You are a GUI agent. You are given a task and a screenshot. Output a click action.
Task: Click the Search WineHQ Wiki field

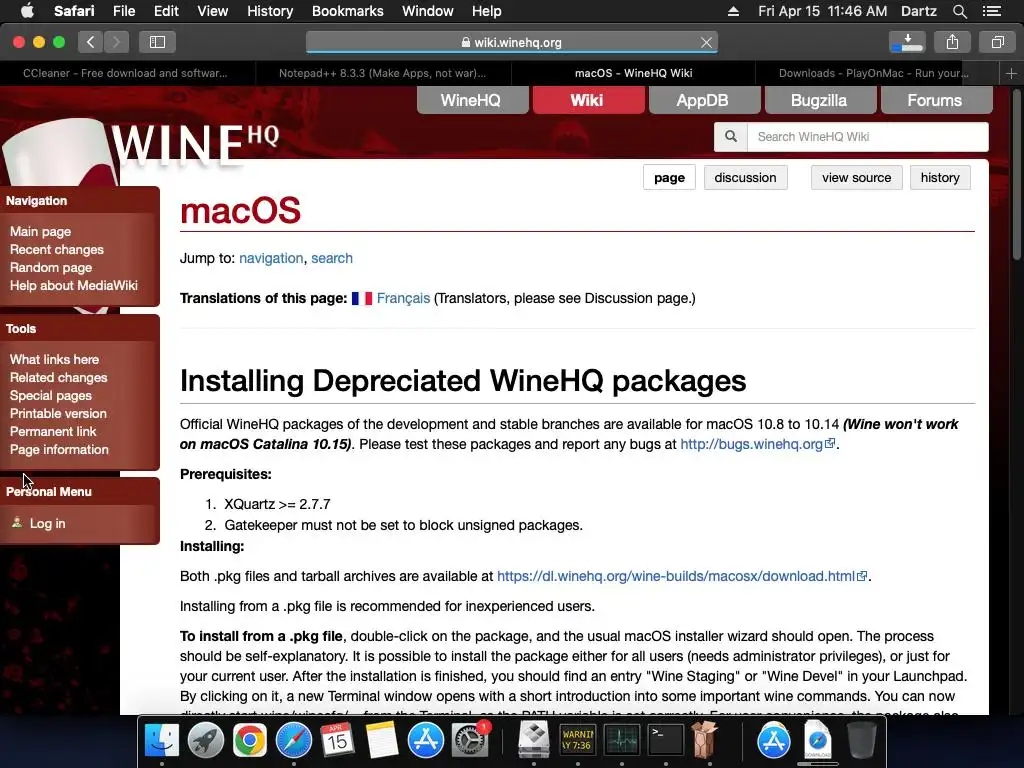coord(867,136)
